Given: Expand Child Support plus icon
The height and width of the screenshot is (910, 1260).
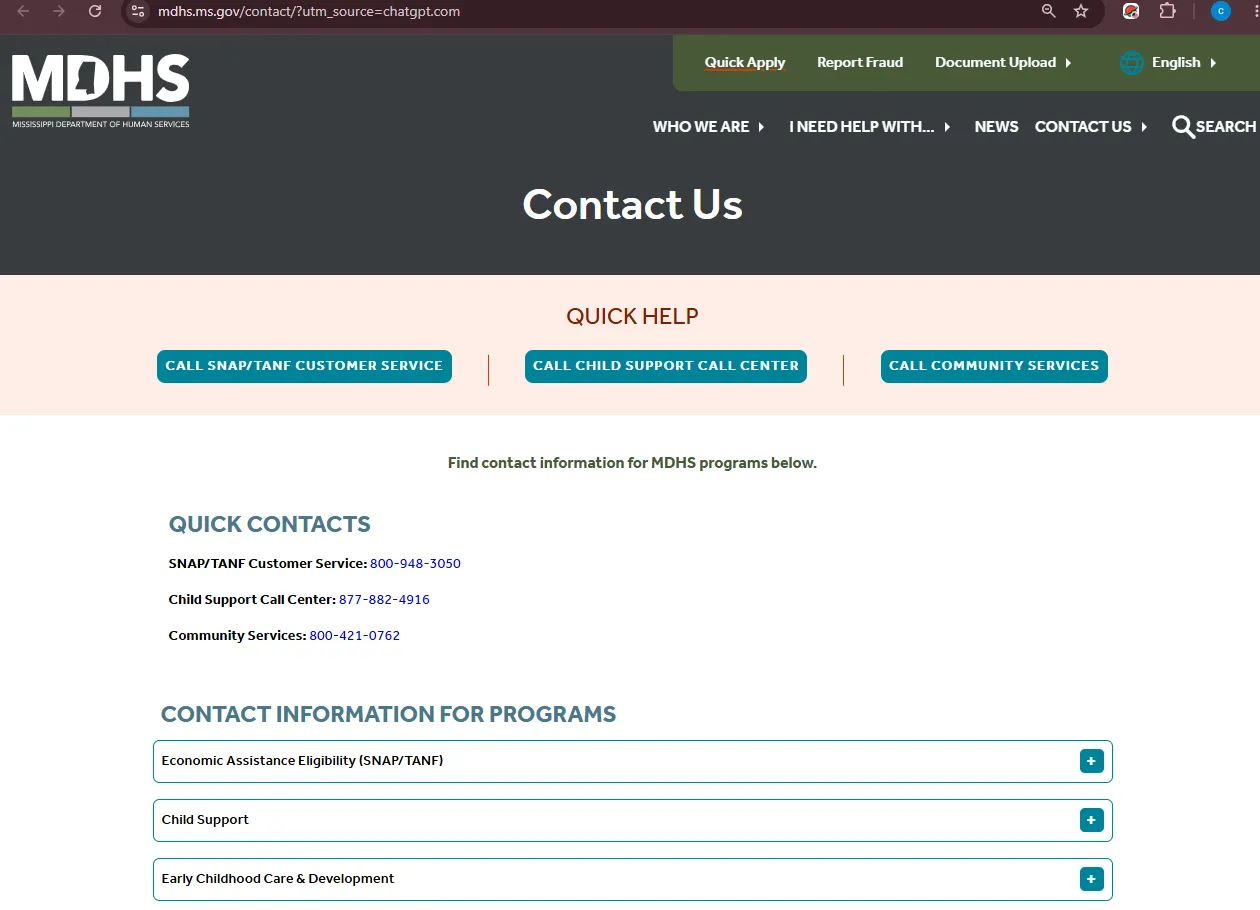Looking at the screenshot, I should (1091, 820).
